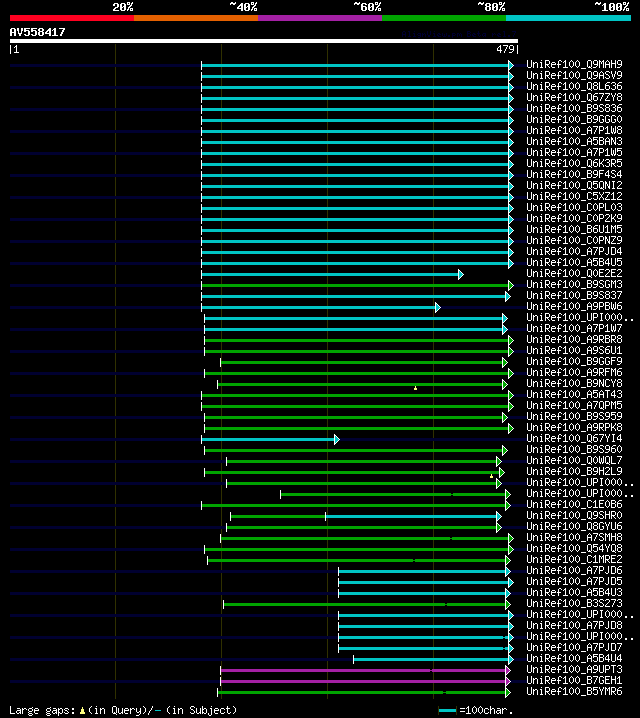Click UniRef100_Q9SHR0 hit label
The image size is (640, 718).
pos(574,515)
